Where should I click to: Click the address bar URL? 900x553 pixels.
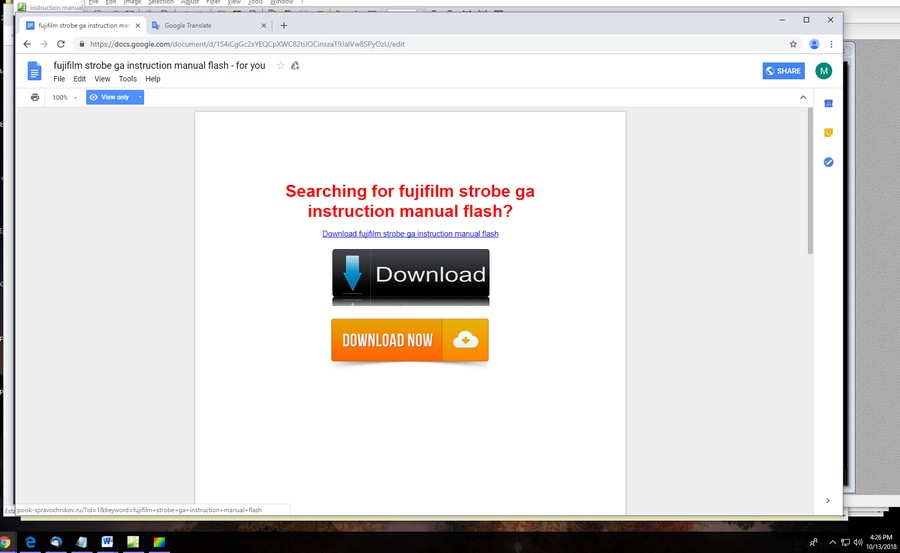coord(247,44)
